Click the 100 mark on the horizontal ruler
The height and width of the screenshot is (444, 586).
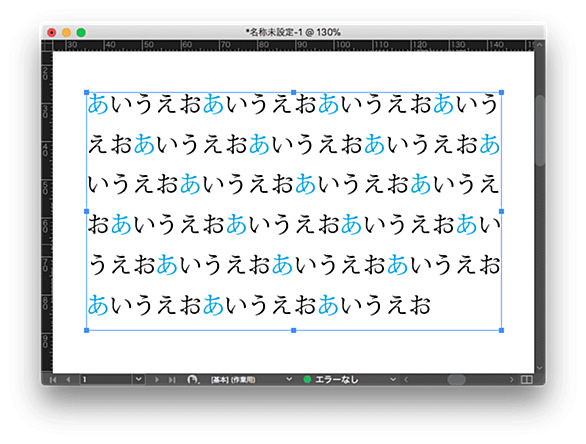(343, 45)
